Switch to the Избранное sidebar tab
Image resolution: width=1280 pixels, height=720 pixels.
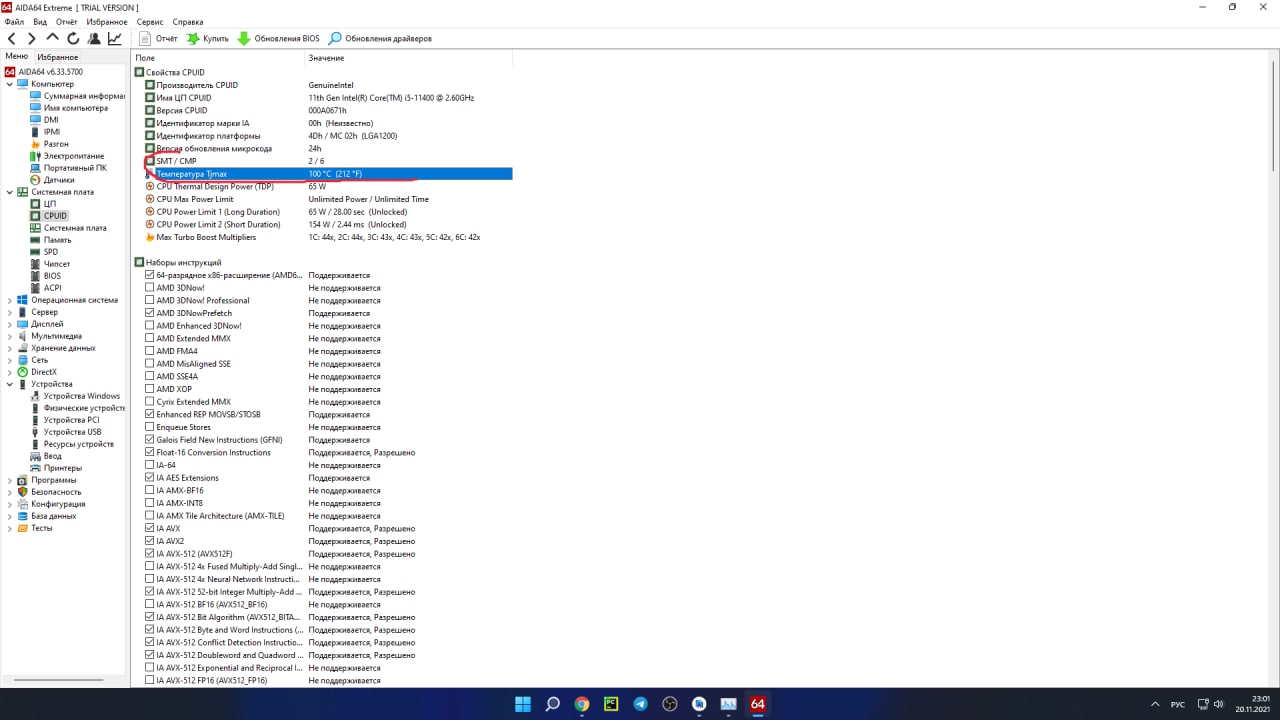[58, 57]
